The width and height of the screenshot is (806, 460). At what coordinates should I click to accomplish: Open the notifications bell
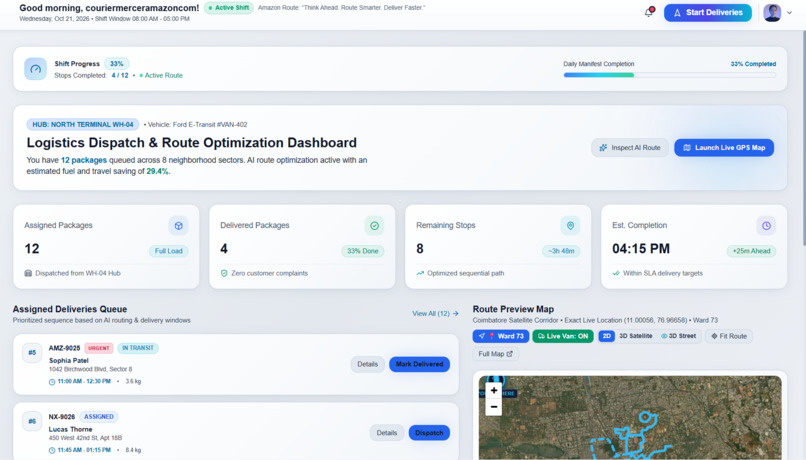point(649,12)
